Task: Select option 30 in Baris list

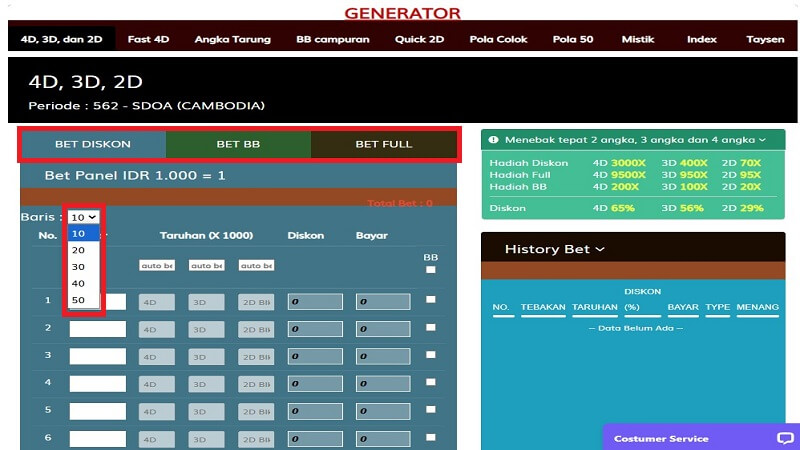Action: 84,267
